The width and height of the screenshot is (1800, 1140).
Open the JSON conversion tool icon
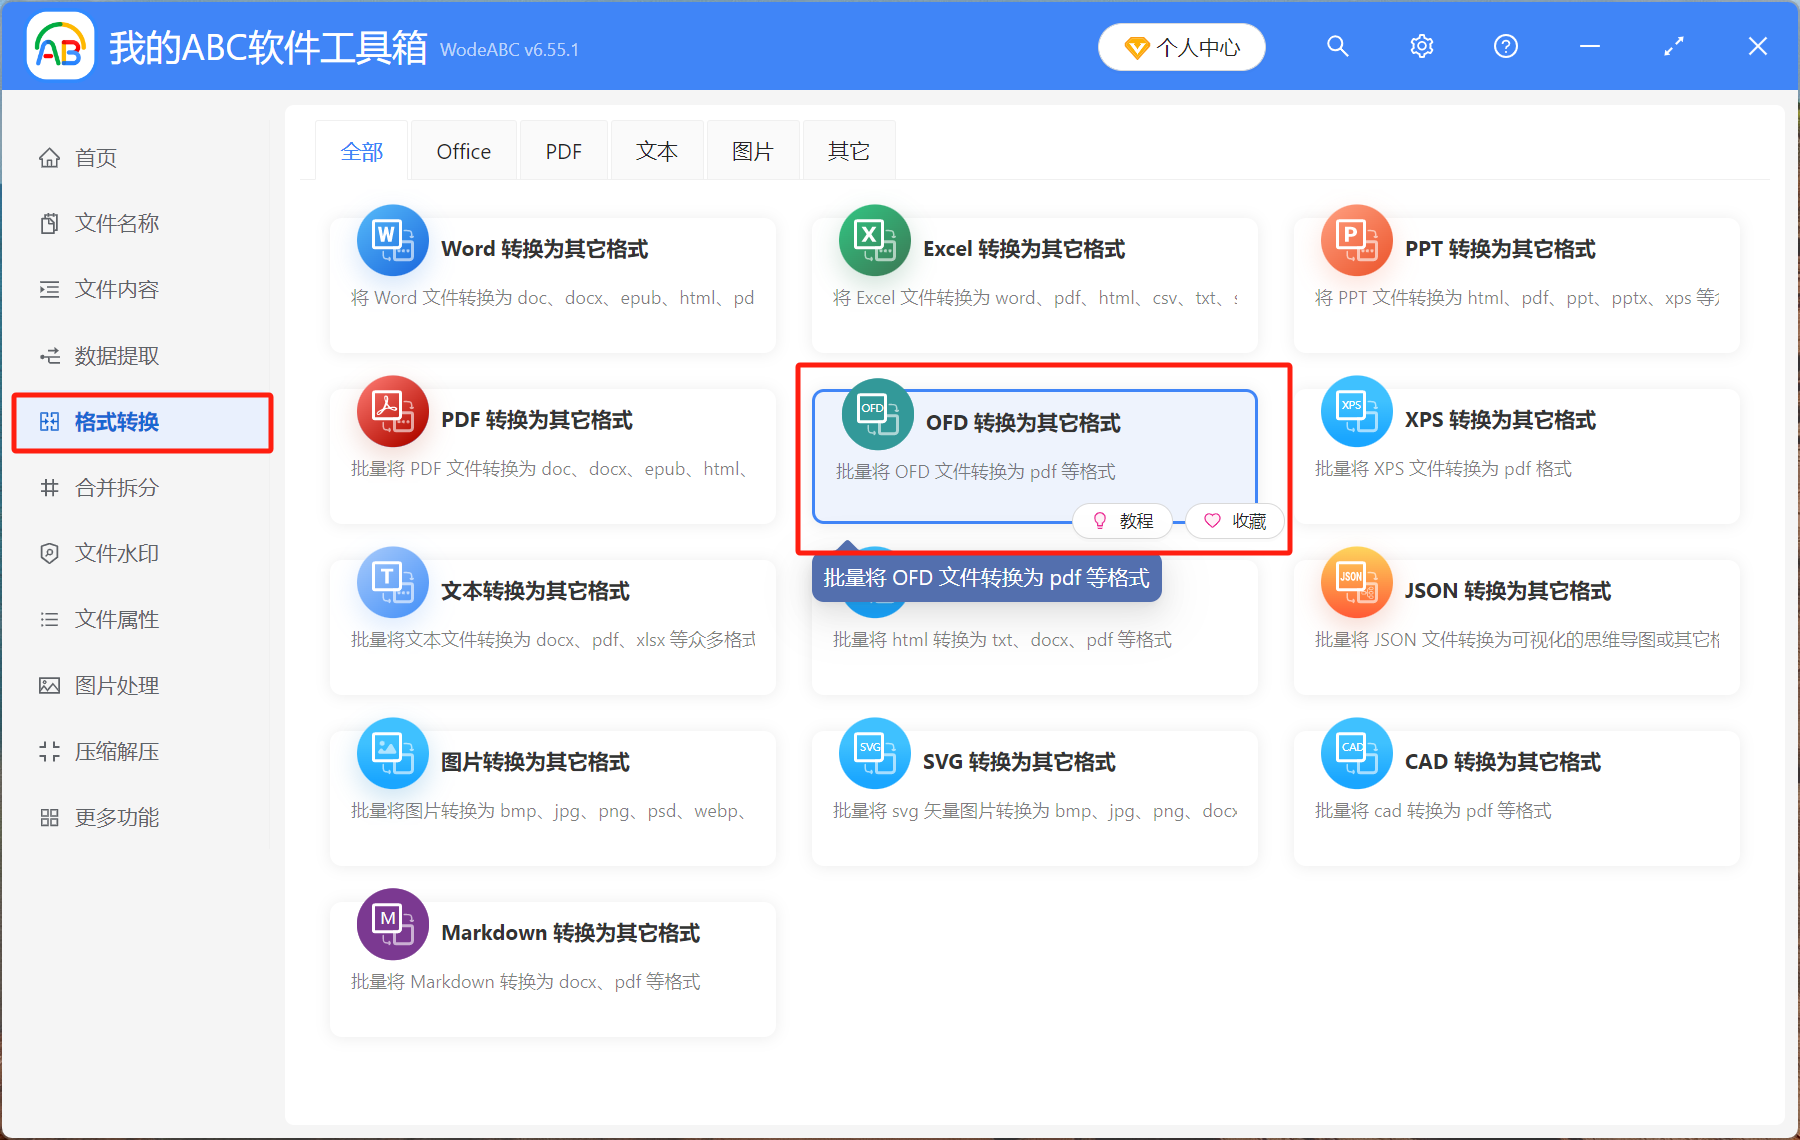[1356, 582]
